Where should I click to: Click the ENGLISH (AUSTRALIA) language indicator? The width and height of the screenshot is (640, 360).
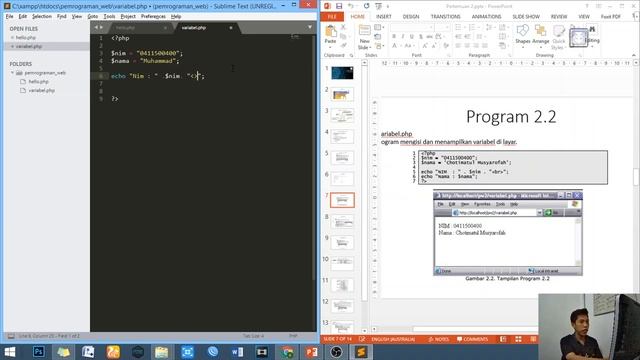pyautogui.click(x=393, y=339)
